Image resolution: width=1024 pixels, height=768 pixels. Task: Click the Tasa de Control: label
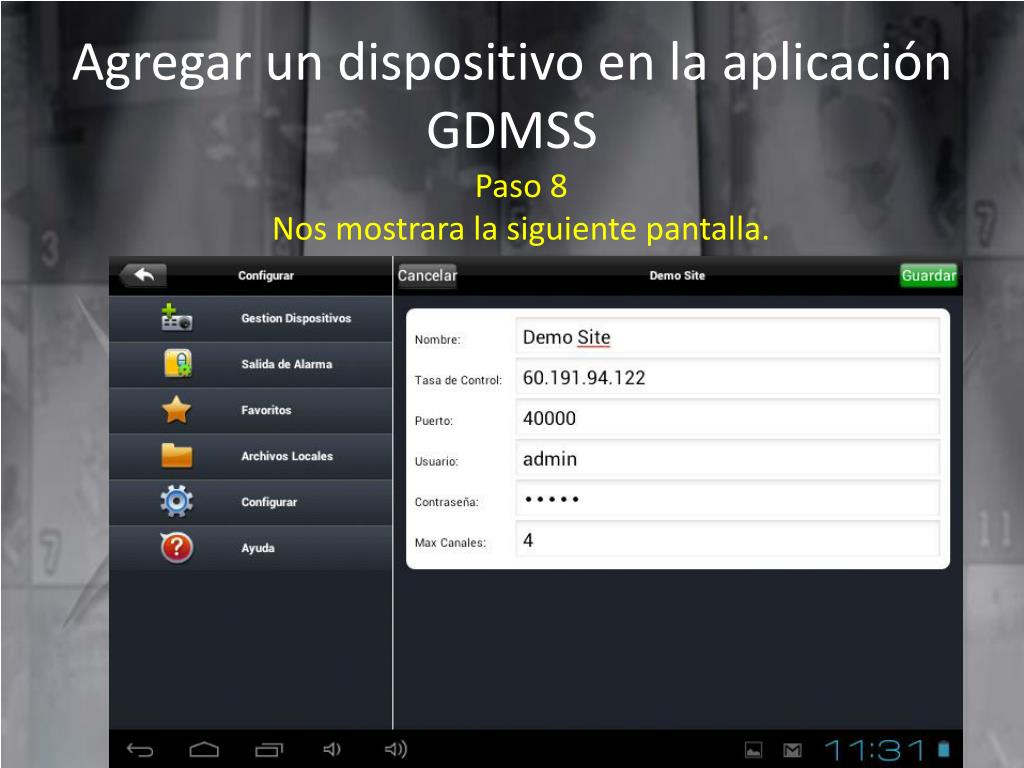click(458, 380)
